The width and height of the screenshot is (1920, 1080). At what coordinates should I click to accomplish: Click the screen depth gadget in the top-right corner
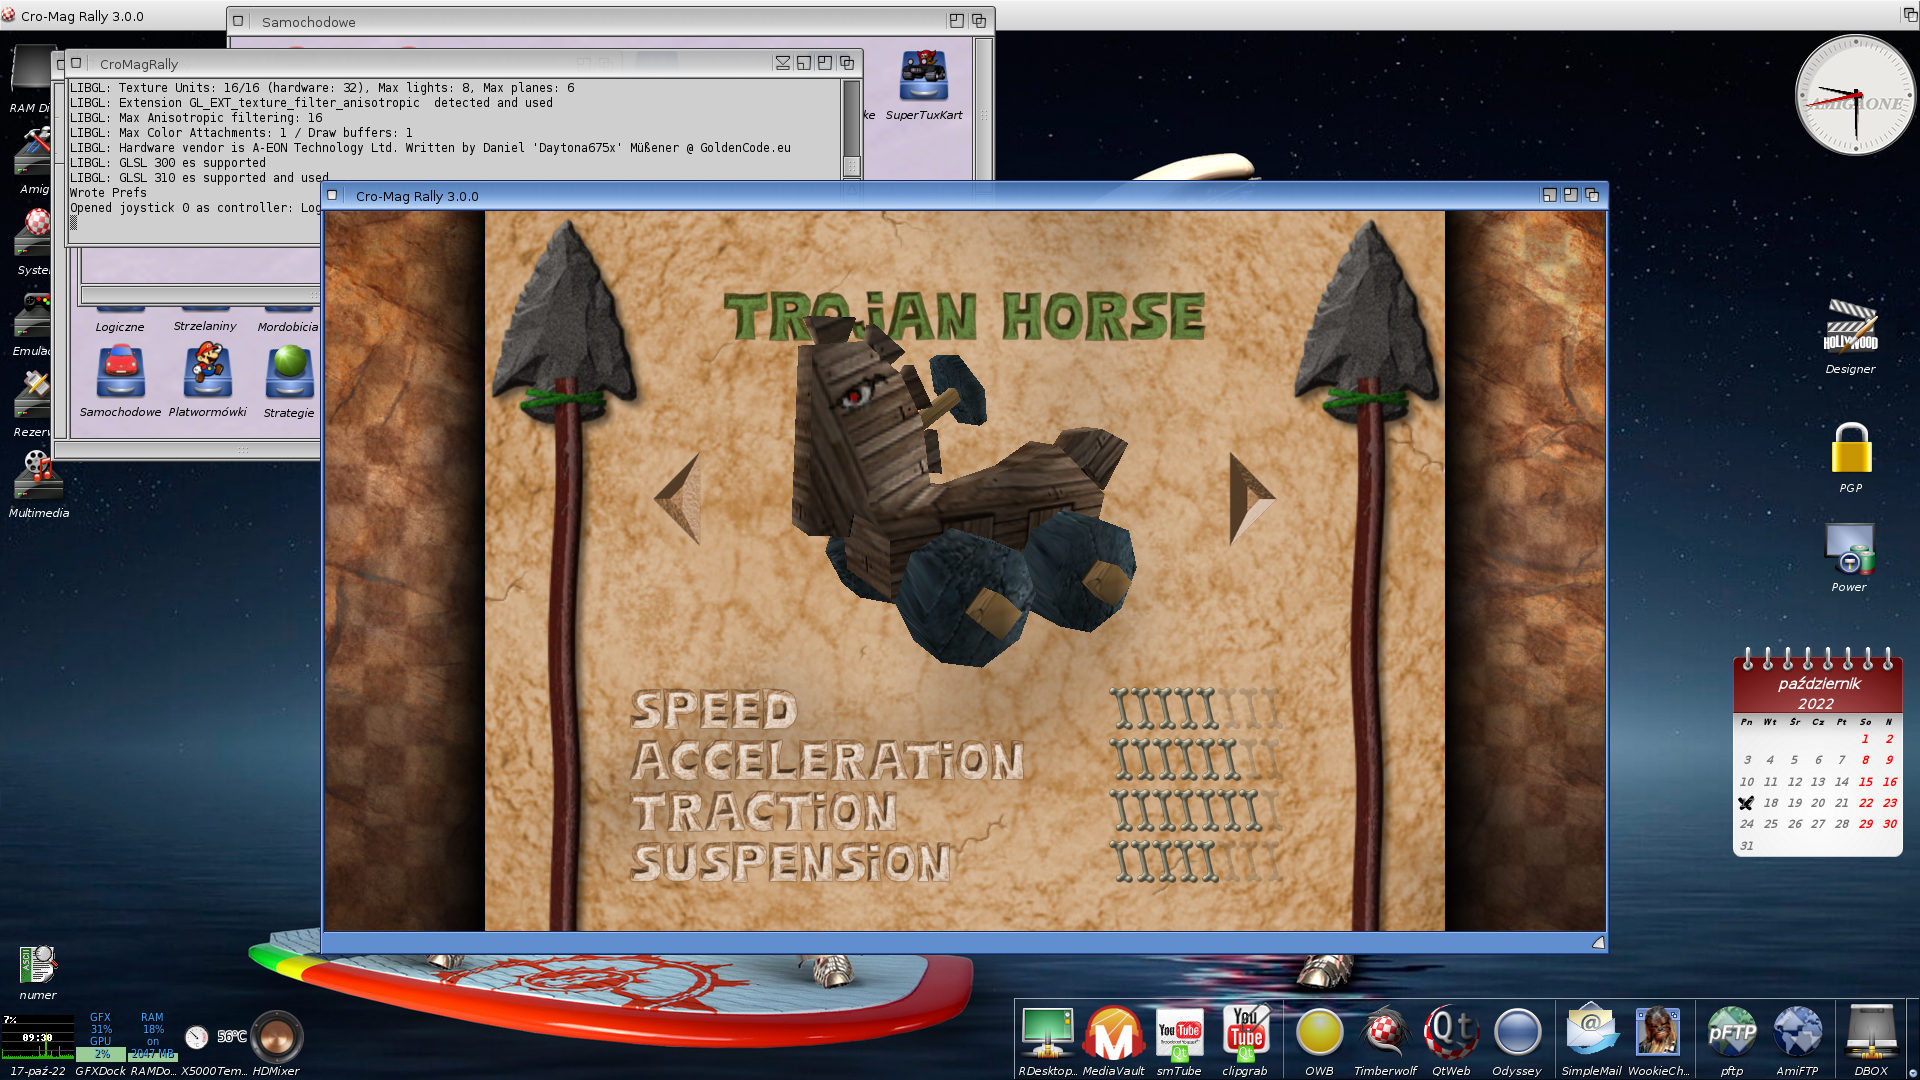point(1909,15)
